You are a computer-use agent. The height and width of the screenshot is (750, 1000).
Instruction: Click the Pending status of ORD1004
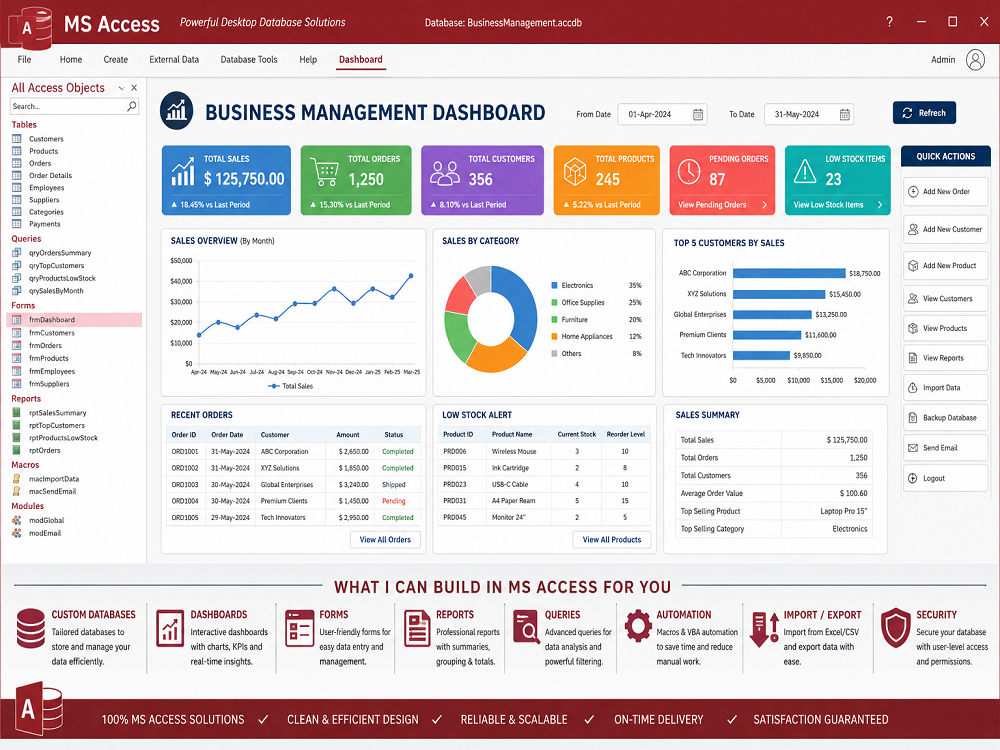pos(393,501)
